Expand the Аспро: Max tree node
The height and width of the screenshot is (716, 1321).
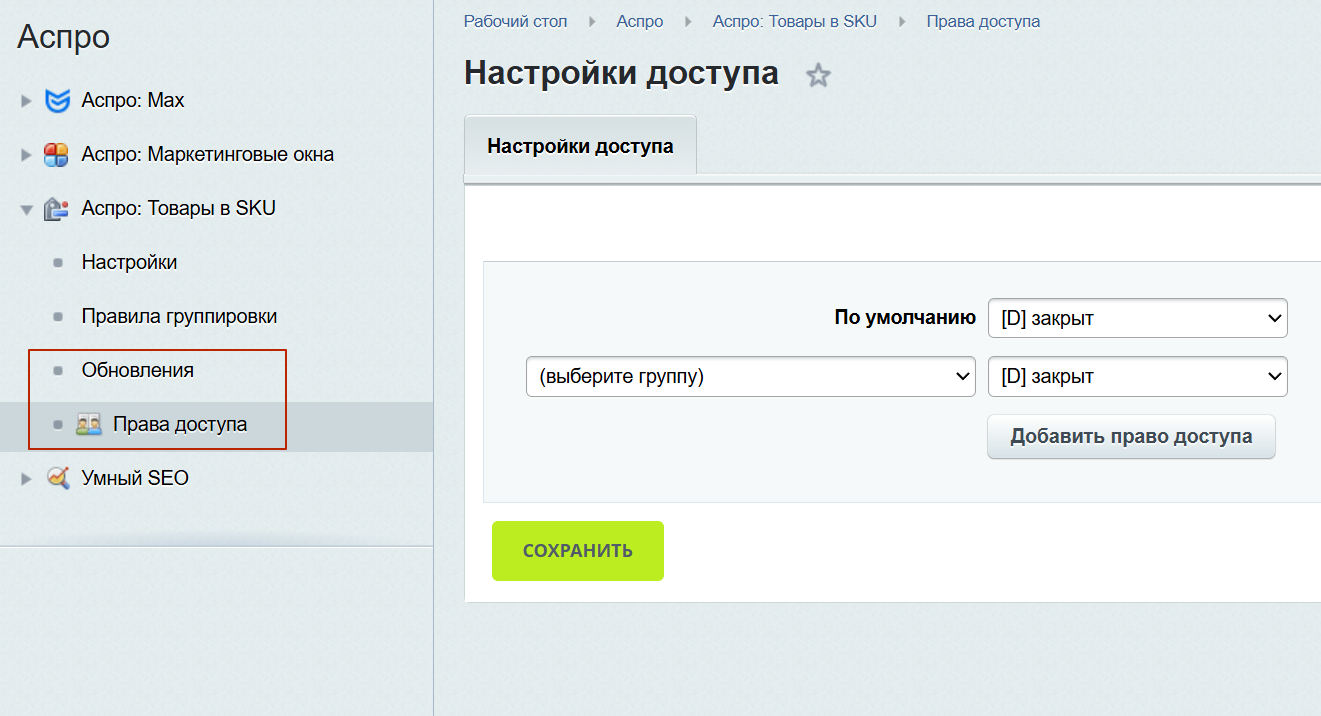pyautogui.click(x=27, y=101)
